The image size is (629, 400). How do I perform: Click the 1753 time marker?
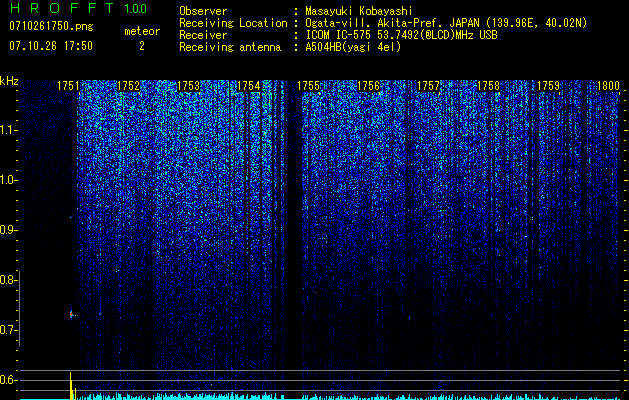click(188, 86)
